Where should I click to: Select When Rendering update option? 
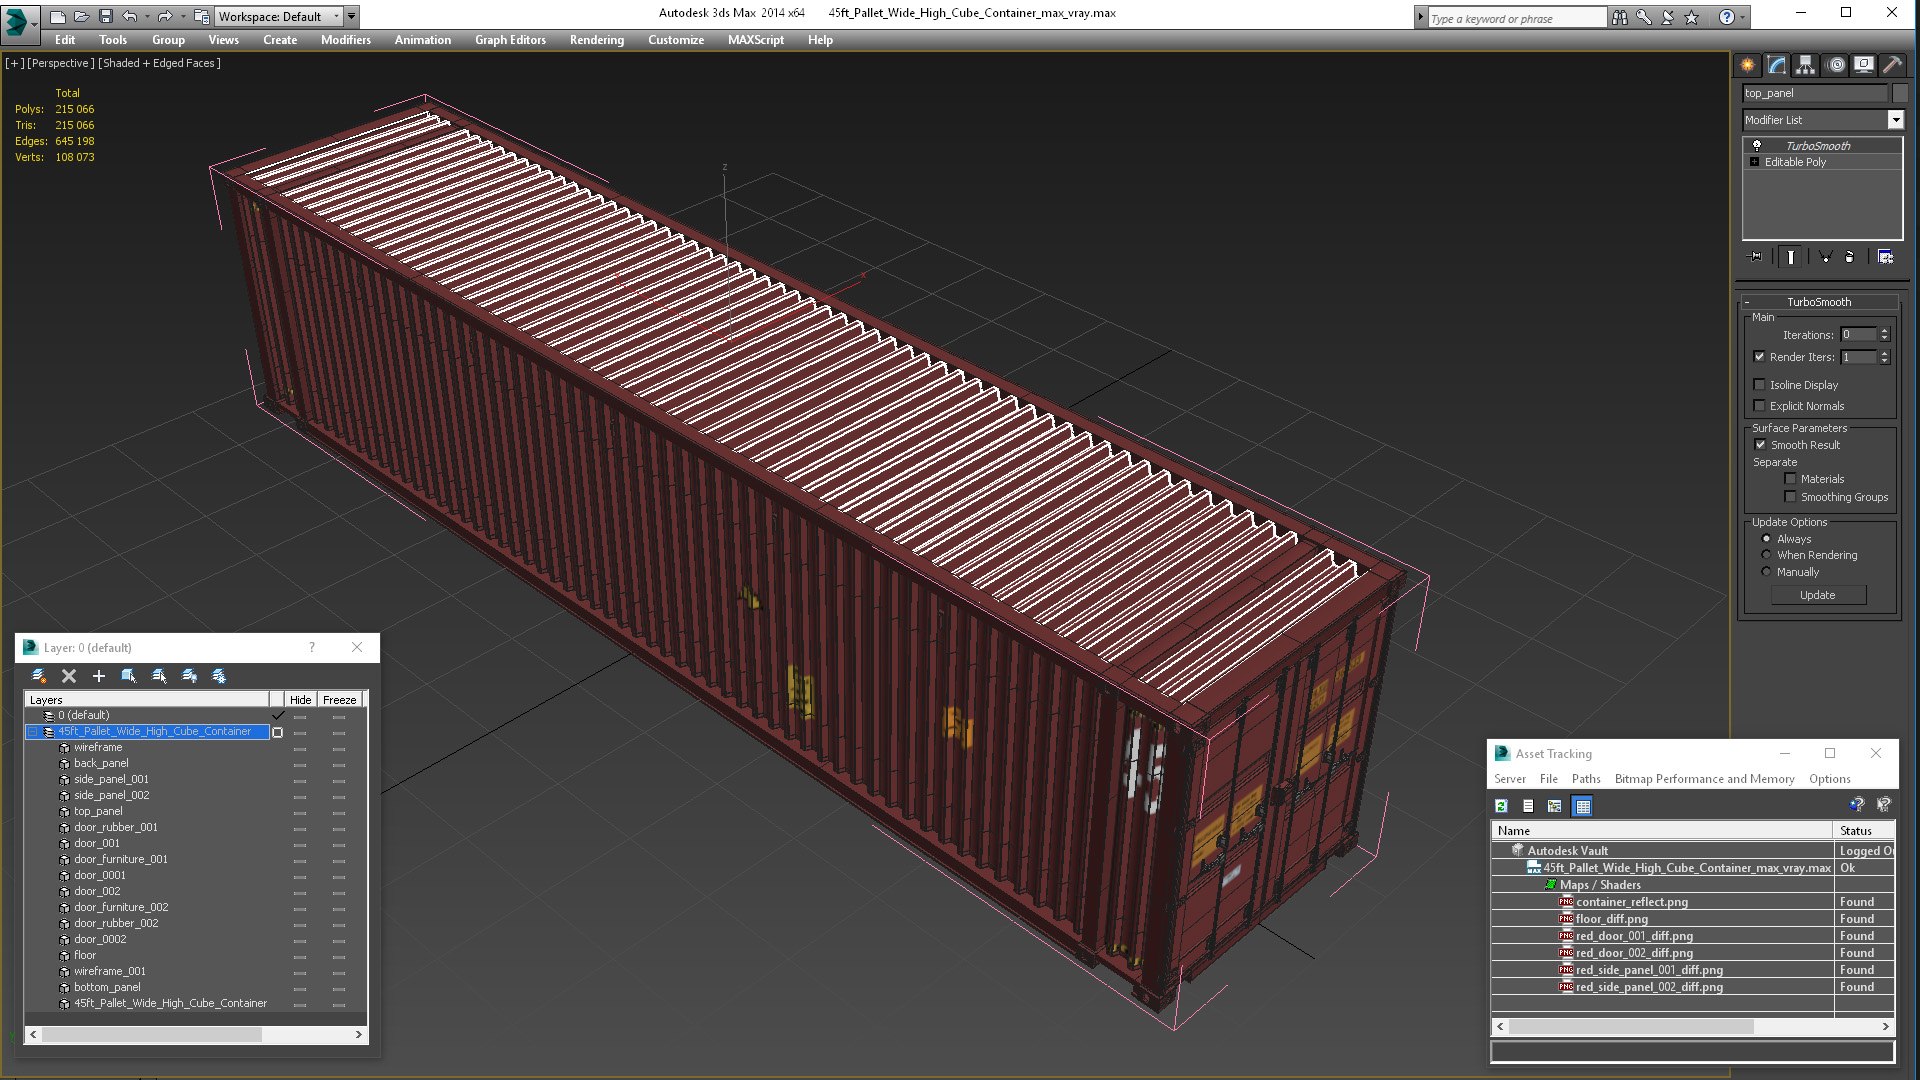[x=1766, y=555]
